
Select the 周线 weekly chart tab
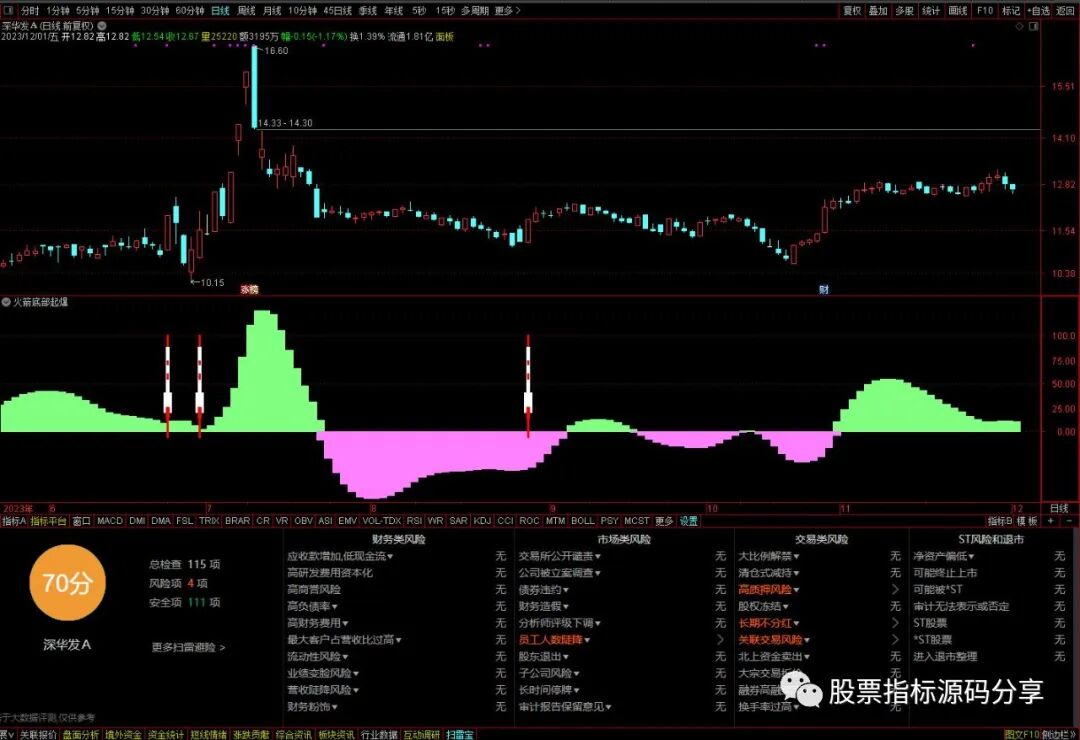click(246, 11)
